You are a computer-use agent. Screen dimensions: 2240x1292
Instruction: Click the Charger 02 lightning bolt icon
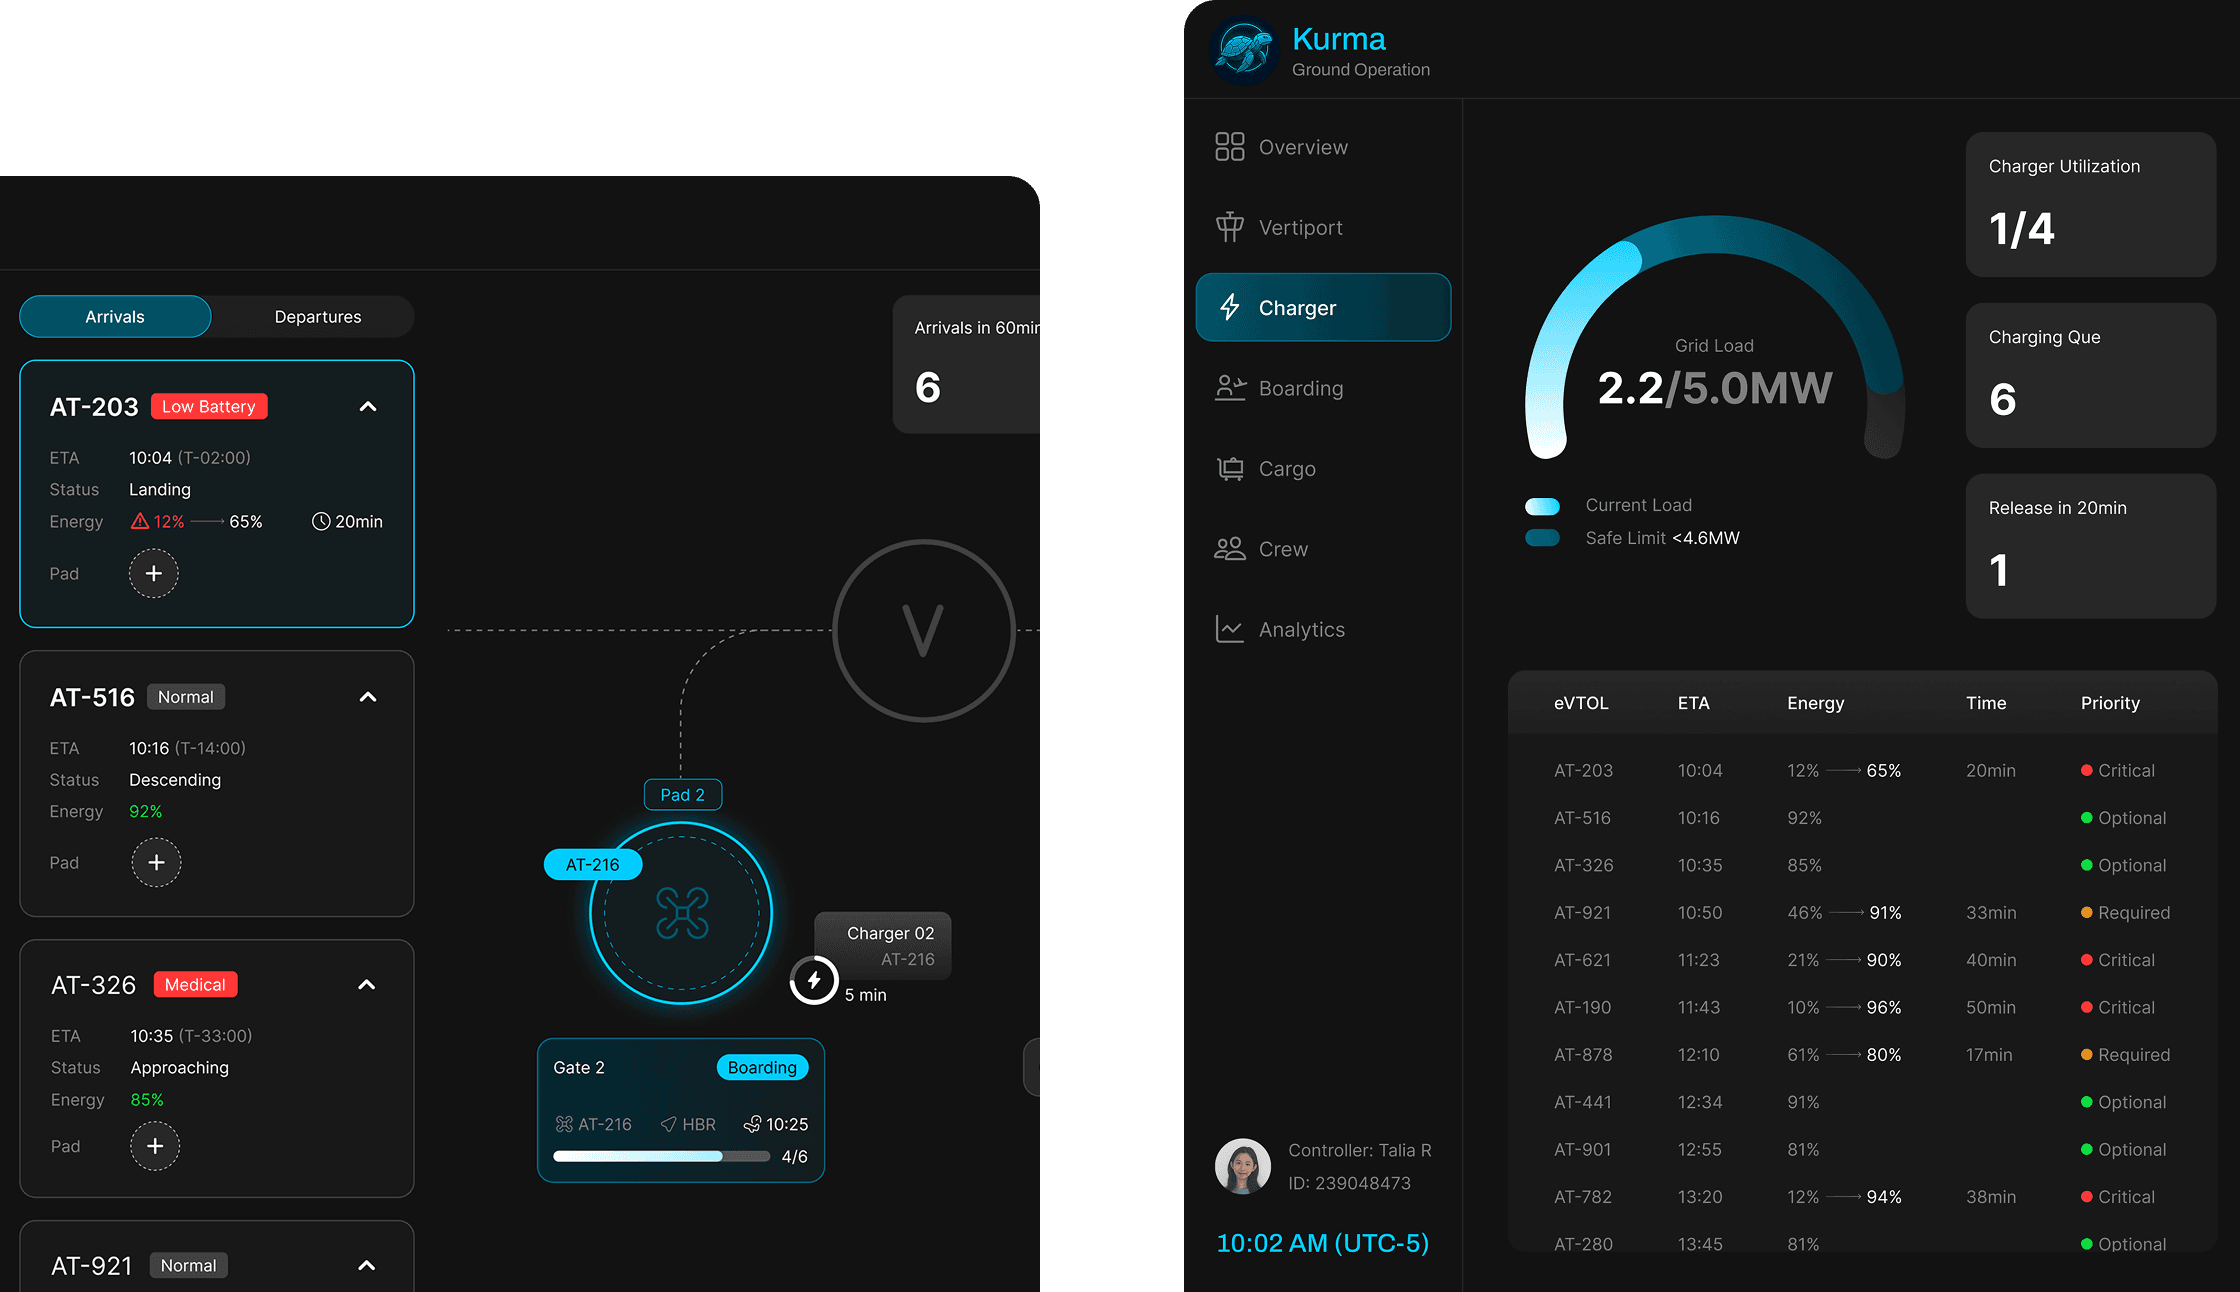pos(814,980)
